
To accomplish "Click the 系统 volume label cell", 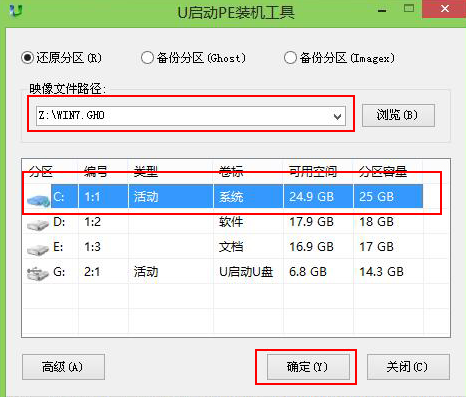I will (x=231, y=197).
